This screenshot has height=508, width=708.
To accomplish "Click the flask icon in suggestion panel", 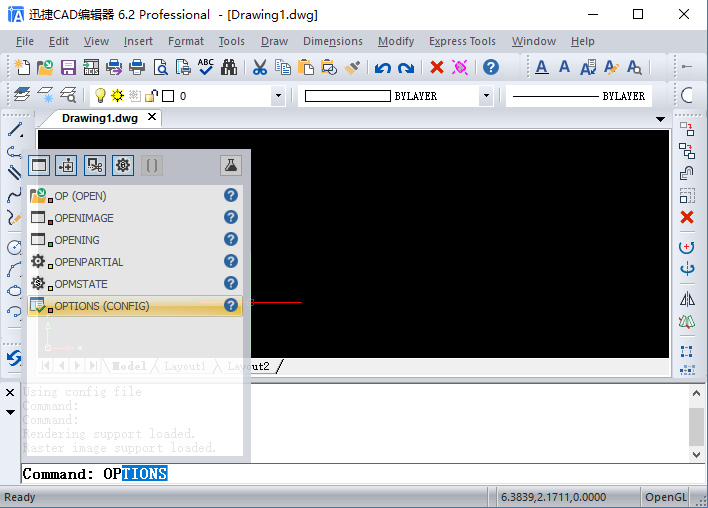I will coord(231,165).
